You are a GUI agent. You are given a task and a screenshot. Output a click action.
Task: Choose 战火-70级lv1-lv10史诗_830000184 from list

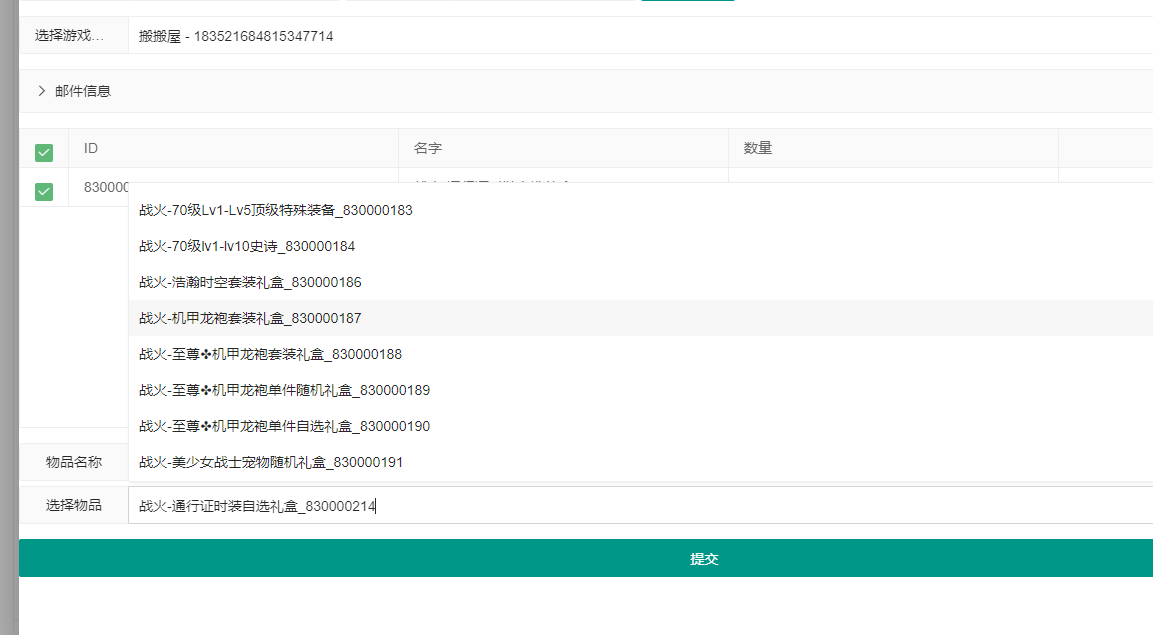[247, 246]
